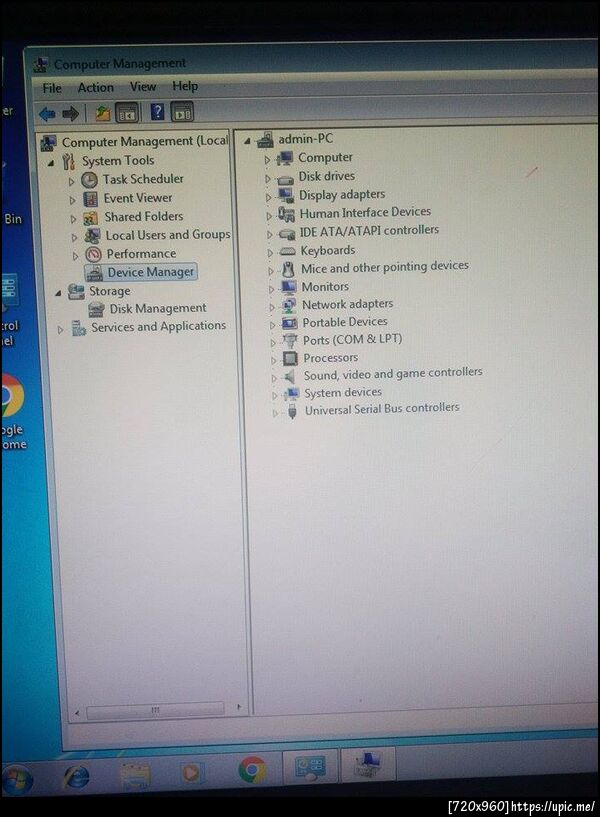600x817 pixels.
Task: Open Windows Media Player on taskbar
Action: pyautogui.click(x=191, y=772)
